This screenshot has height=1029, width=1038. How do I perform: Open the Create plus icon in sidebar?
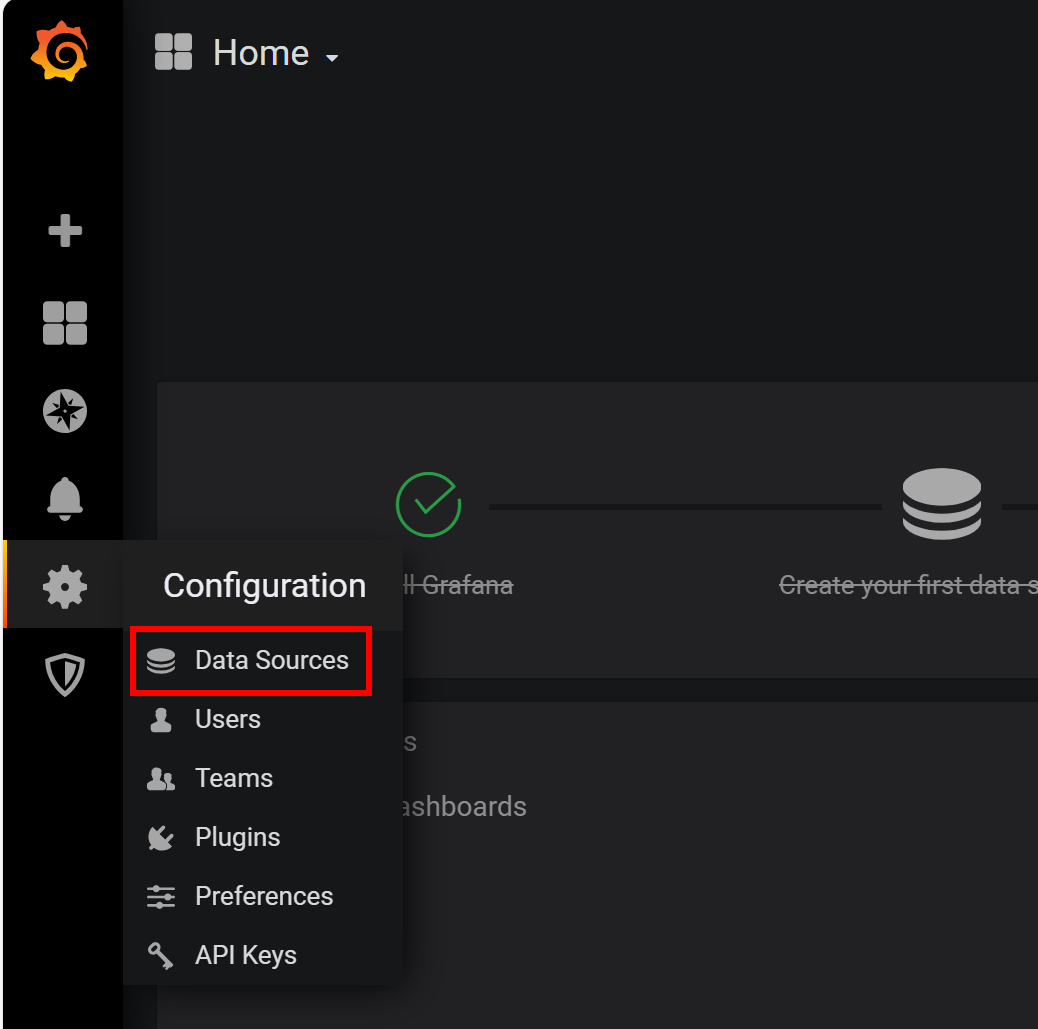tap(65, 230)
